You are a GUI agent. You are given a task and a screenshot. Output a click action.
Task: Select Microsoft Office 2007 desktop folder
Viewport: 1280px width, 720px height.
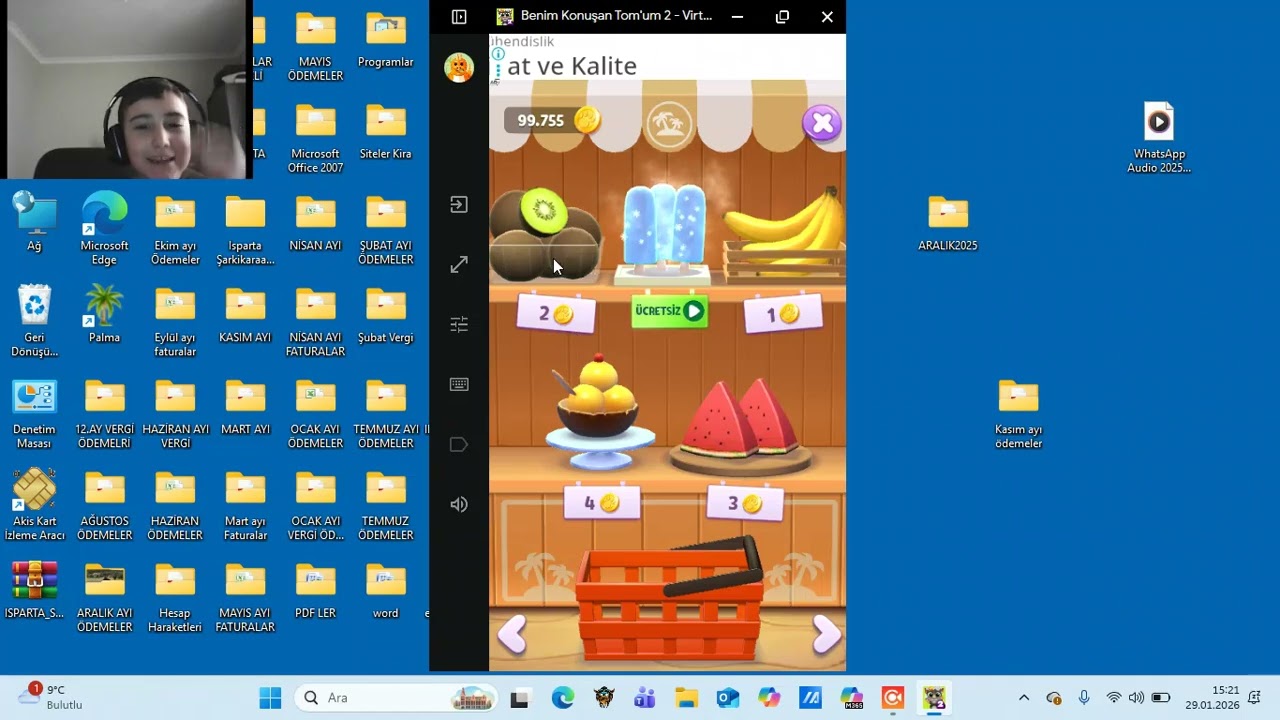tap(316, 139)
